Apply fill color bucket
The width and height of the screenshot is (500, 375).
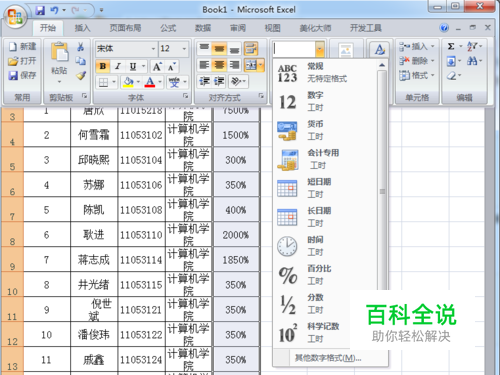tap(128, 82)
